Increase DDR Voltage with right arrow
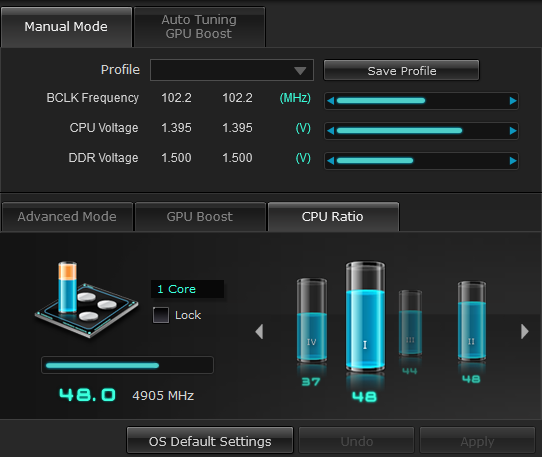Image resolution: width=542 pixels, height=457 pixels. click(x=513, y=161)
